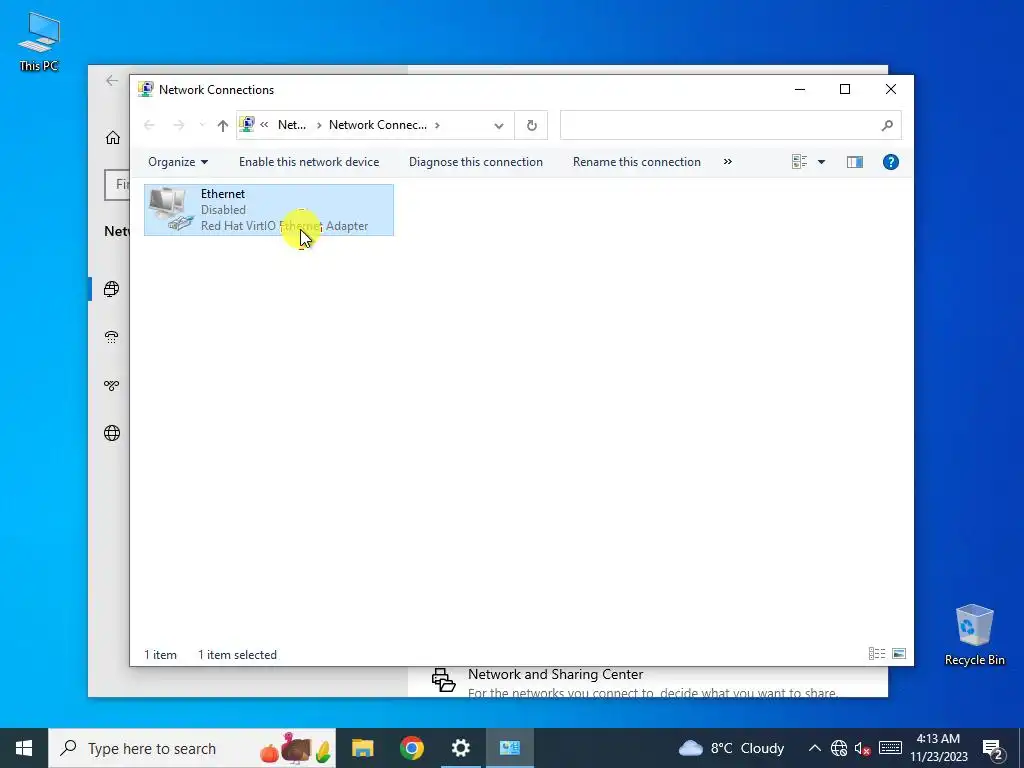Open the Organize menu
The width and height of the screenshot is (1024, 768).
pyautogui.click(x=178, y=162)
